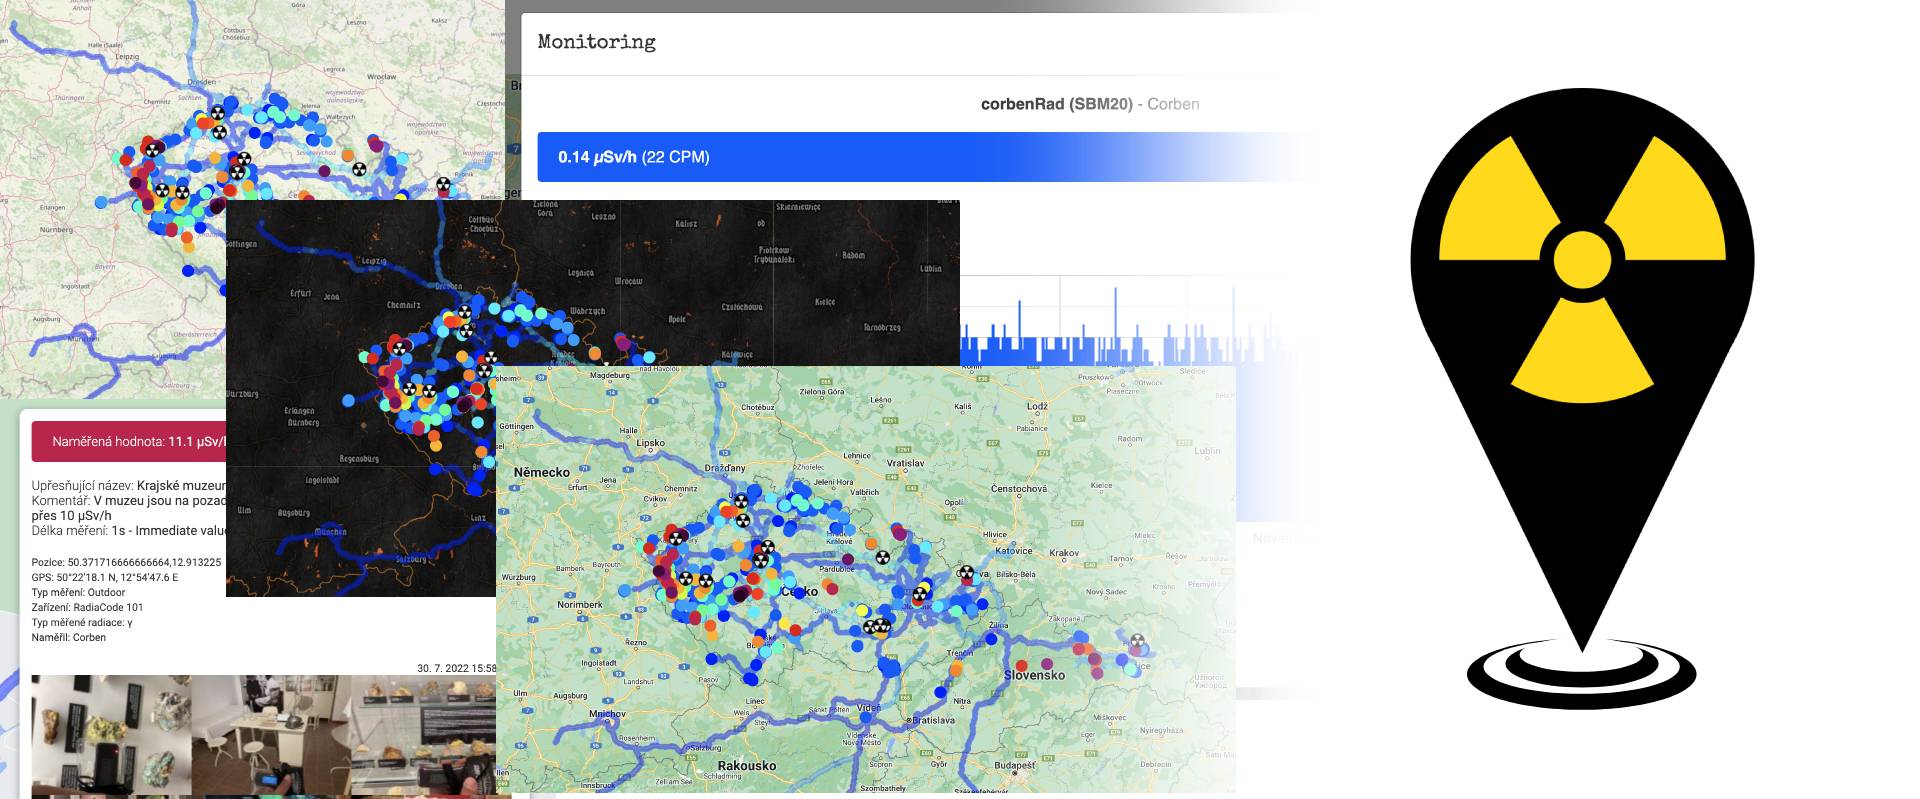1920x799 pixels.
Task: Click Wrocław label on OpenStreetMap view
Action: pos(381,76)
